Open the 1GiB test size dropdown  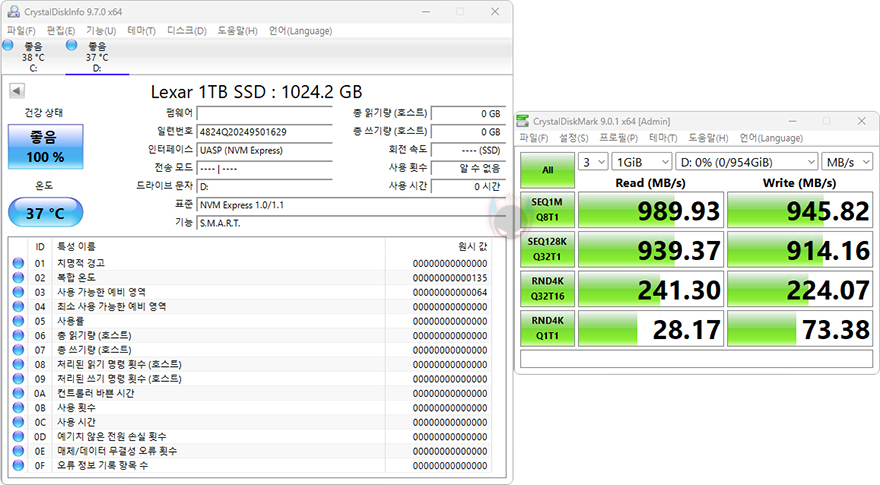click(x=642, y=162)
